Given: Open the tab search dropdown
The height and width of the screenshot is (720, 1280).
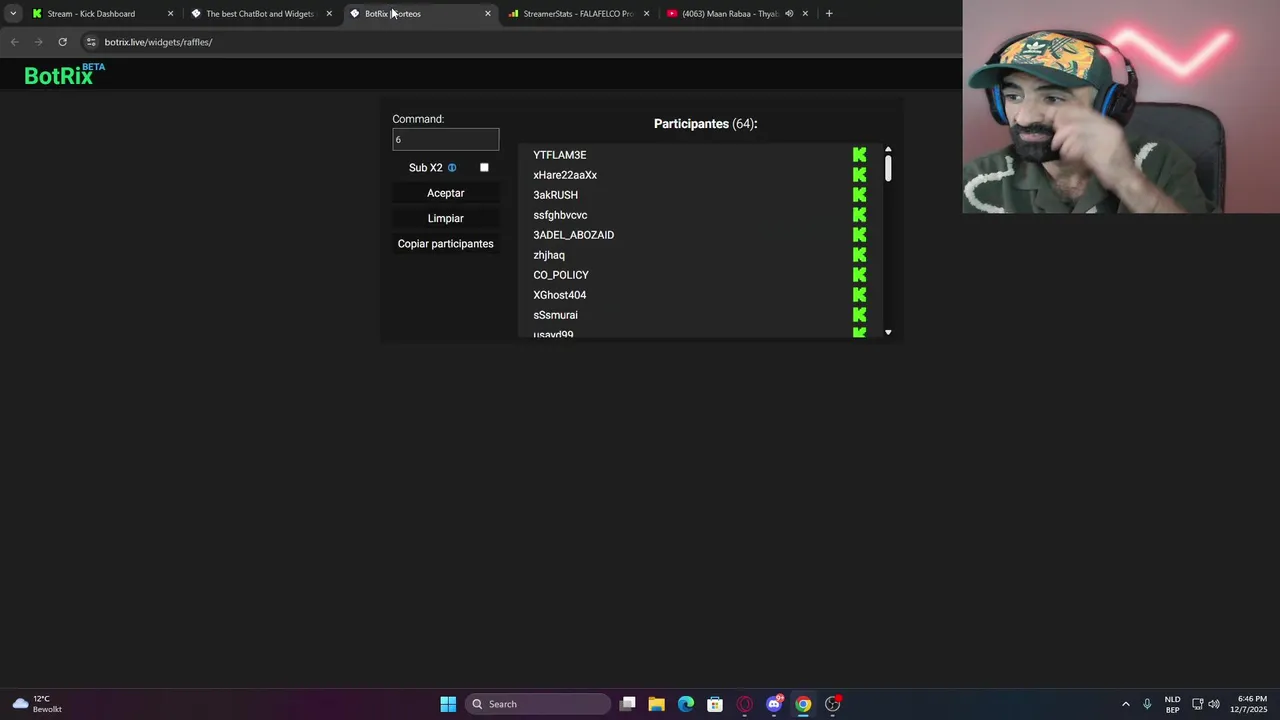Looking at the screenshot, I should pos(13,14).
